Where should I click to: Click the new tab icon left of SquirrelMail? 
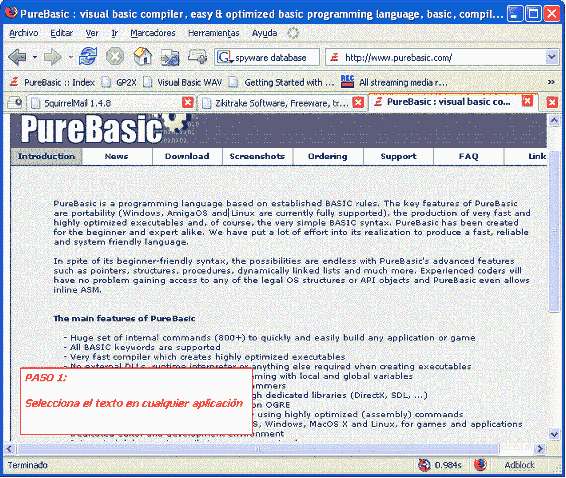pos(15,103)
